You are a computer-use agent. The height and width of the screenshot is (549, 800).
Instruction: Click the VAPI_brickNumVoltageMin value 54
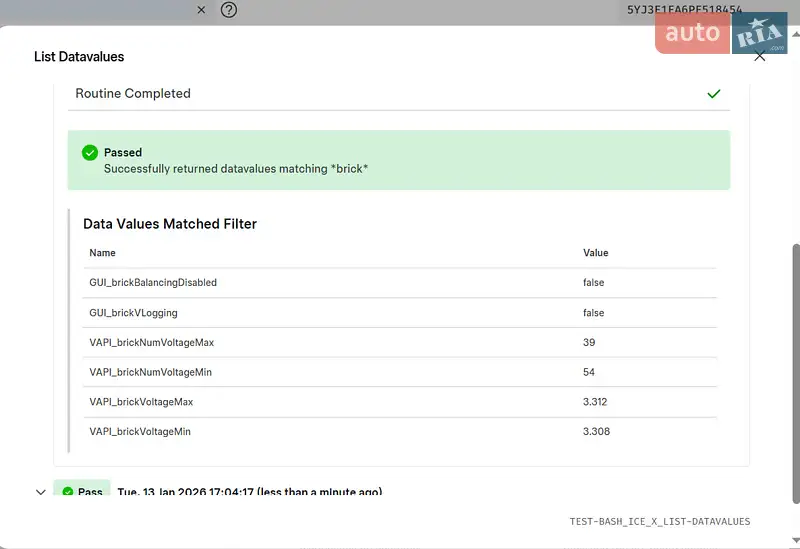click(x=589, y=372)
